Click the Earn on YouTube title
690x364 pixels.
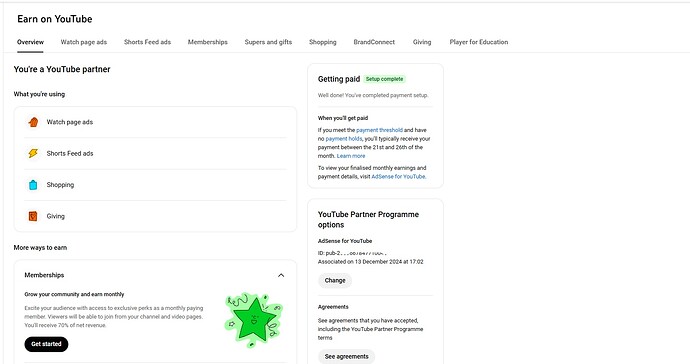pyautogui.click(x=55, y=19)
